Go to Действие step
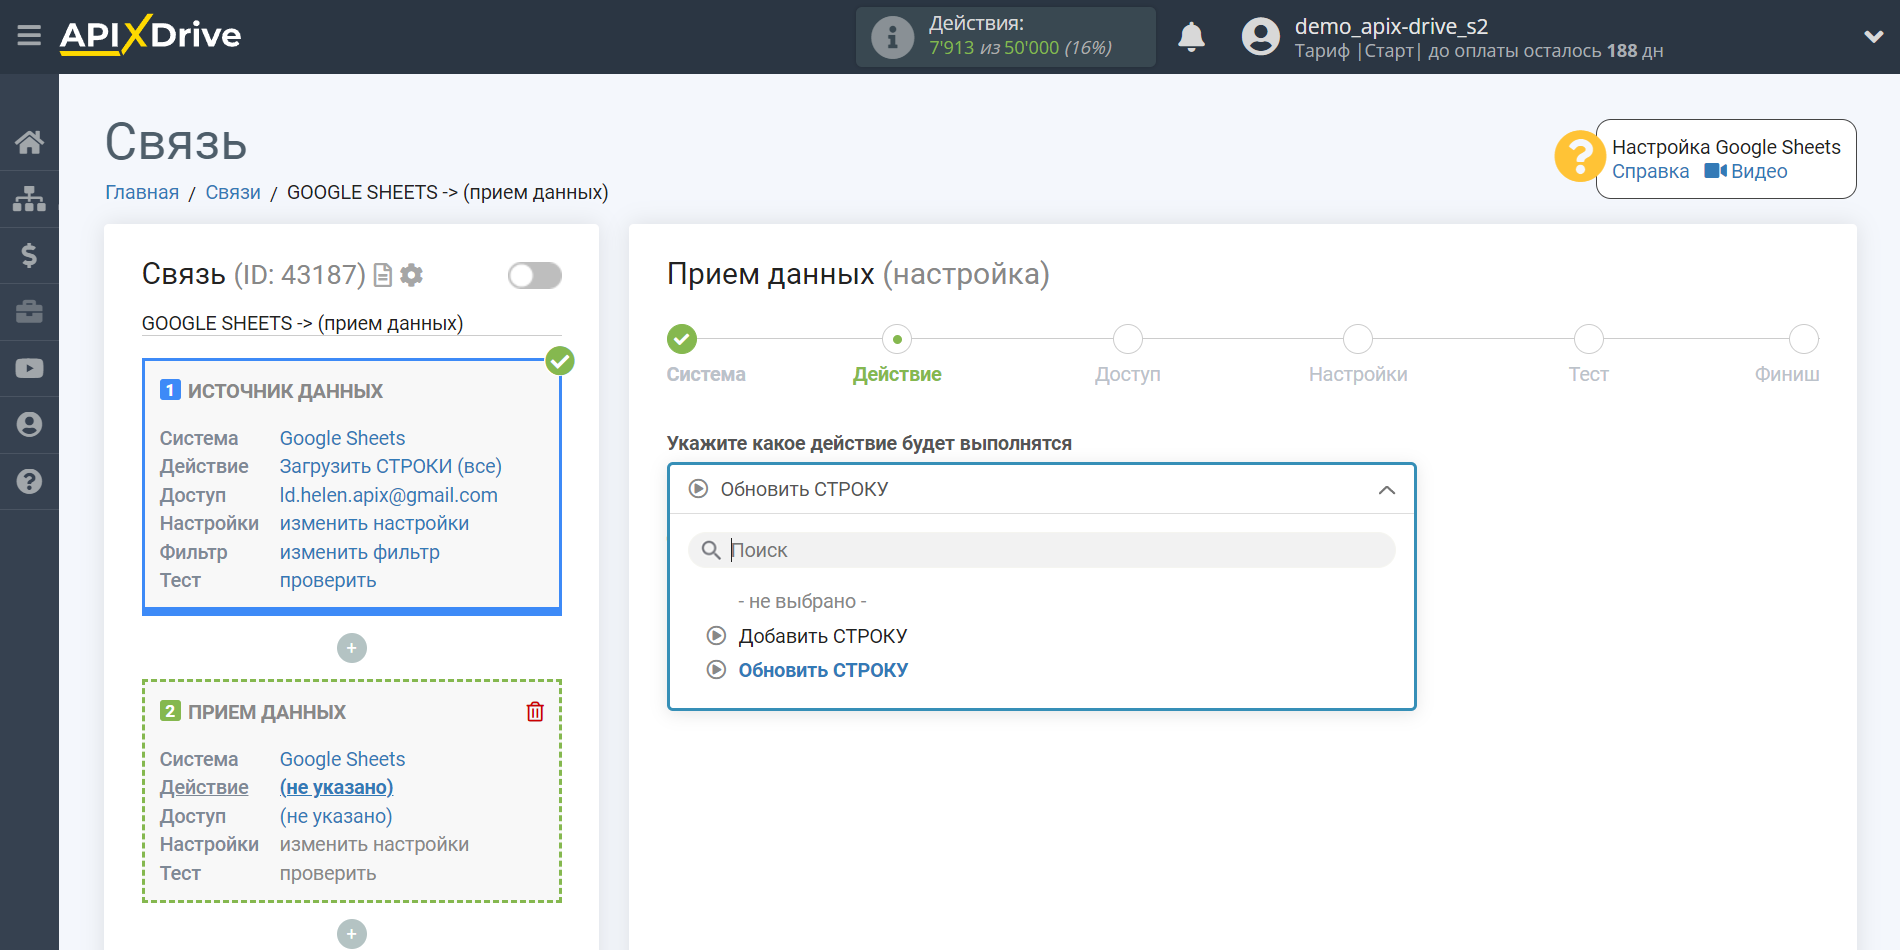The image size is (1900, 950). click(x=897, y=339)
